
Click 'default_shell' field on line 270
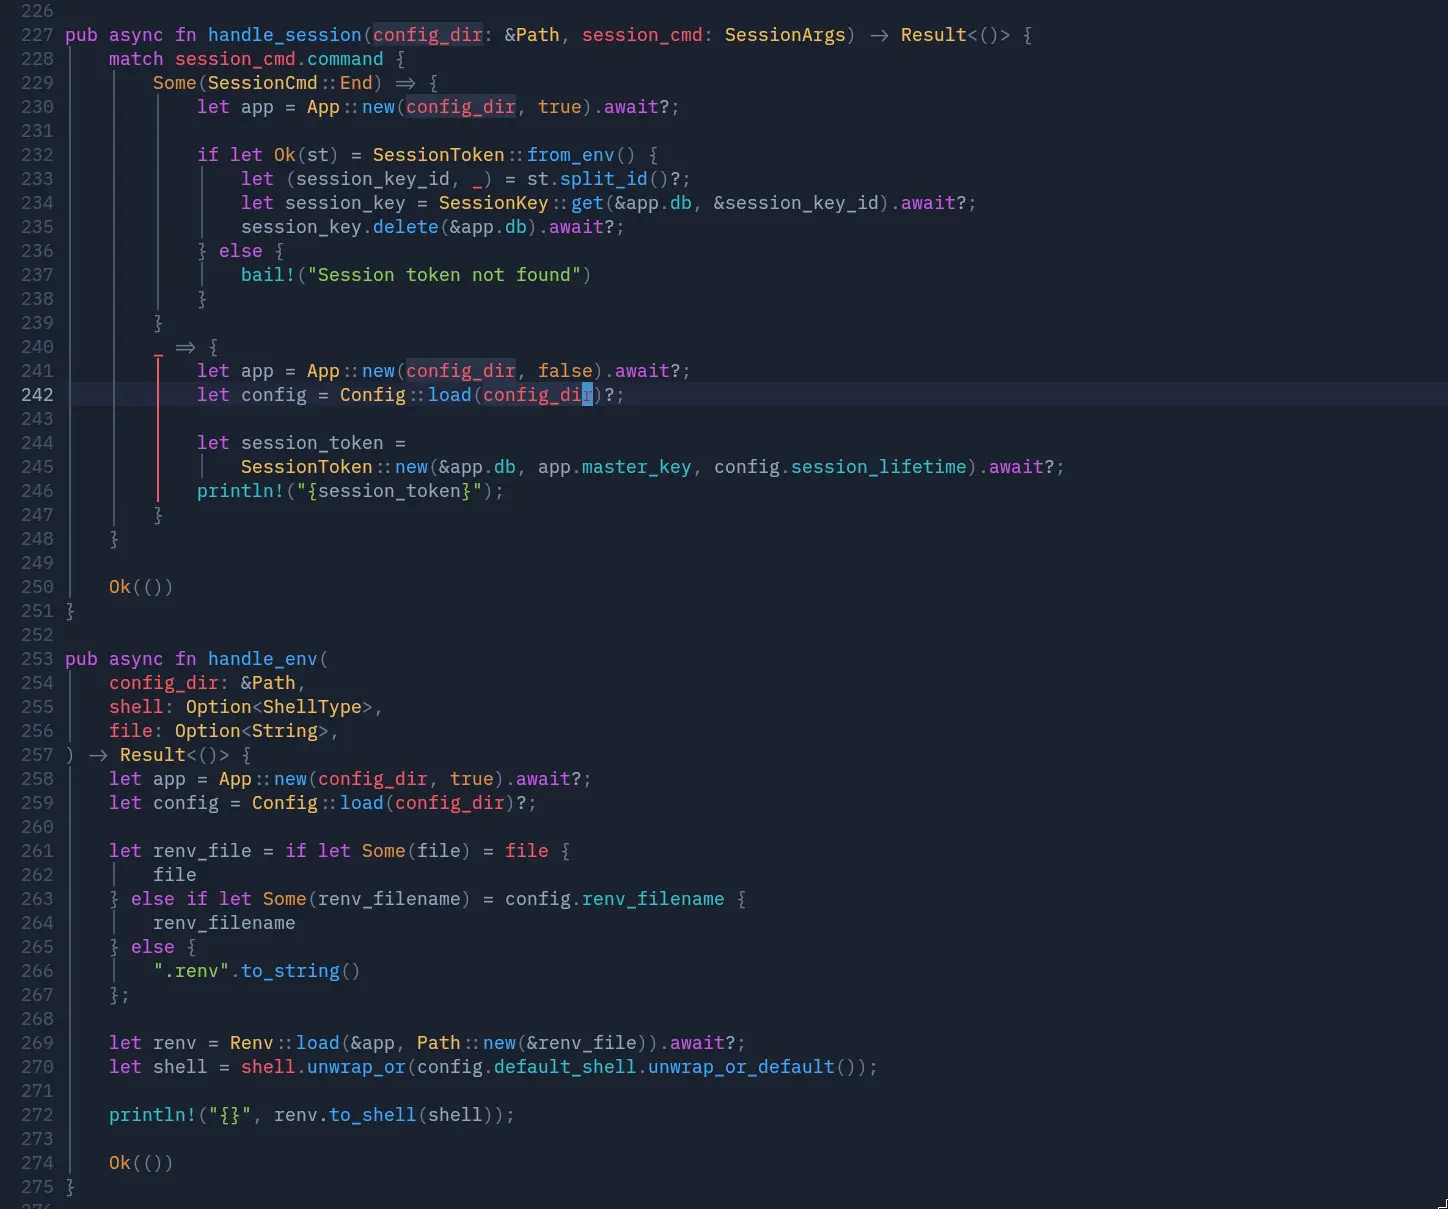(565, 1067)
